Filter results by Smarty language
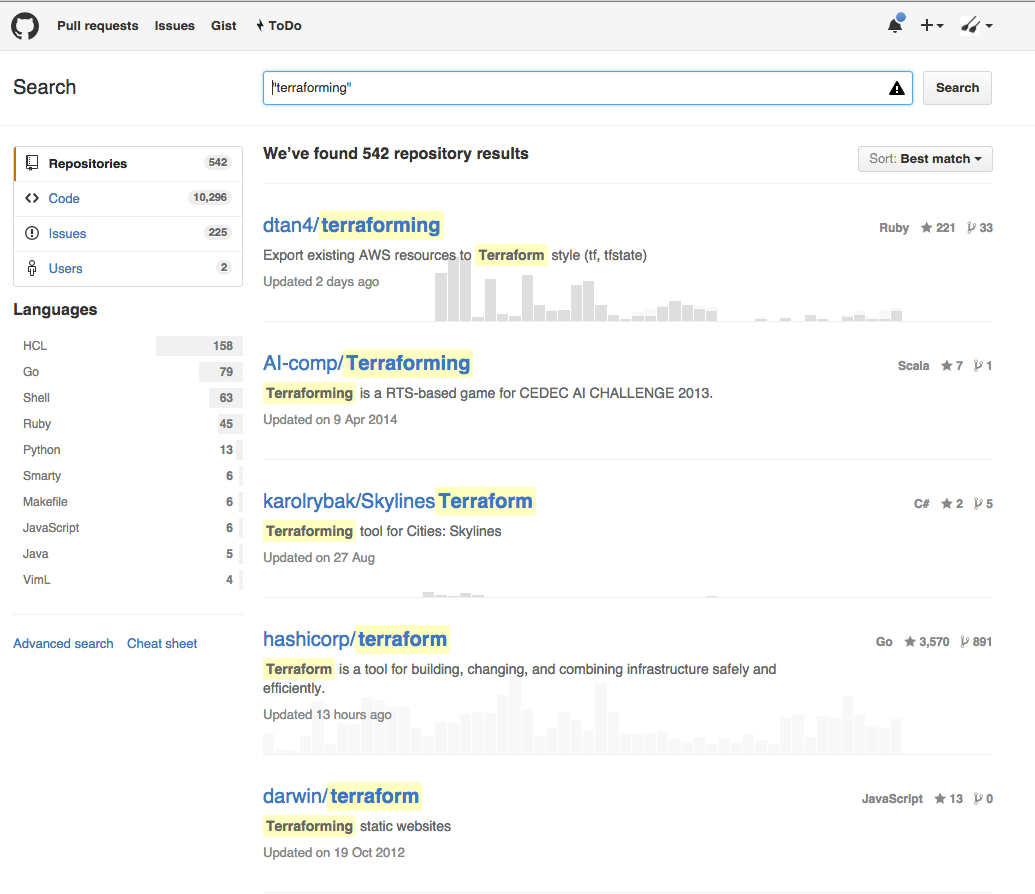 [x=128, y=476]
